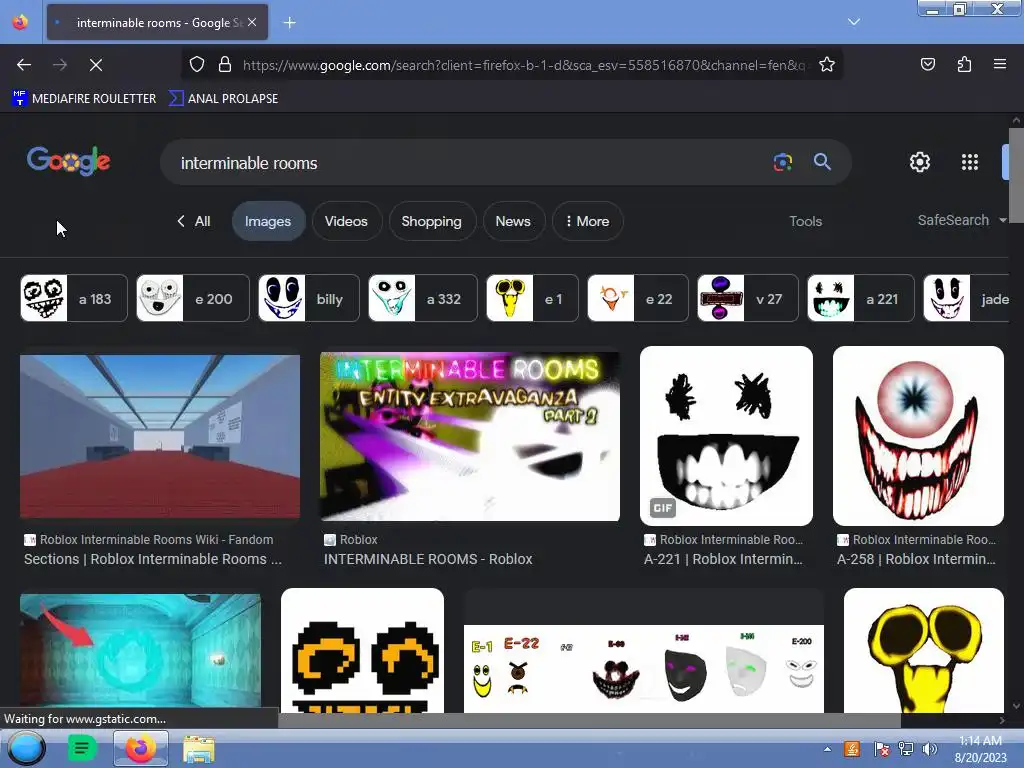
Task: Open Google quick settings gear
Action: point(920,162)
